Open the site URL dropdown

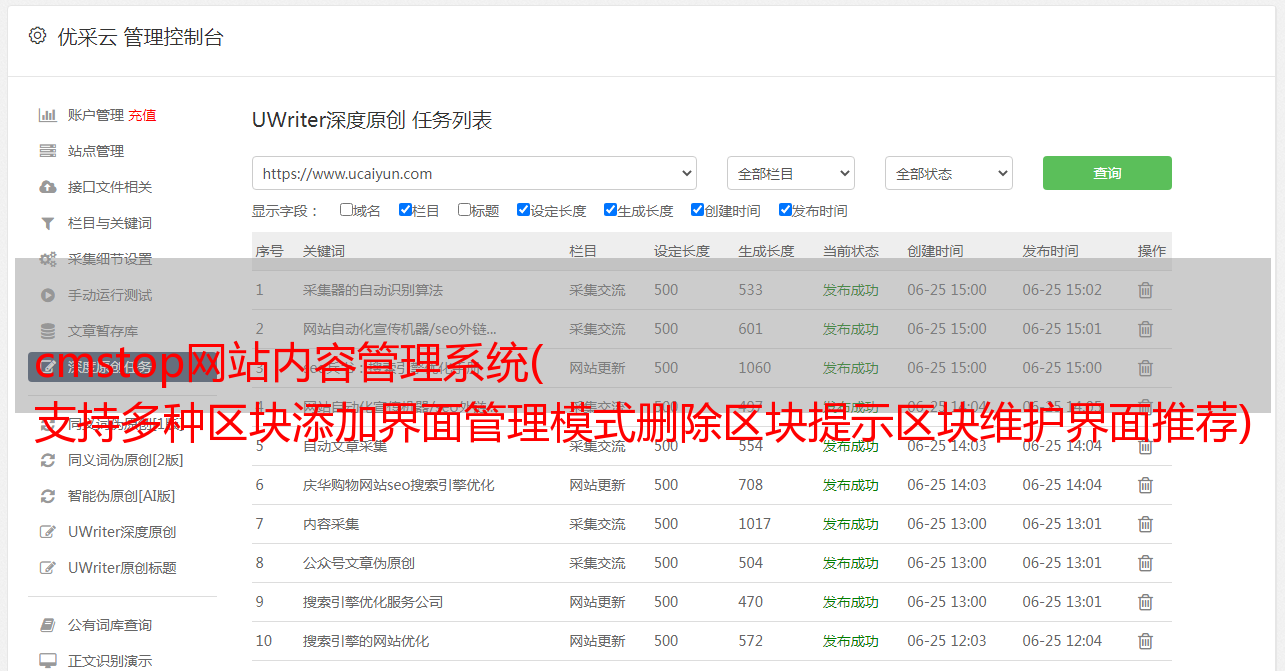click(x=474, y=173)
